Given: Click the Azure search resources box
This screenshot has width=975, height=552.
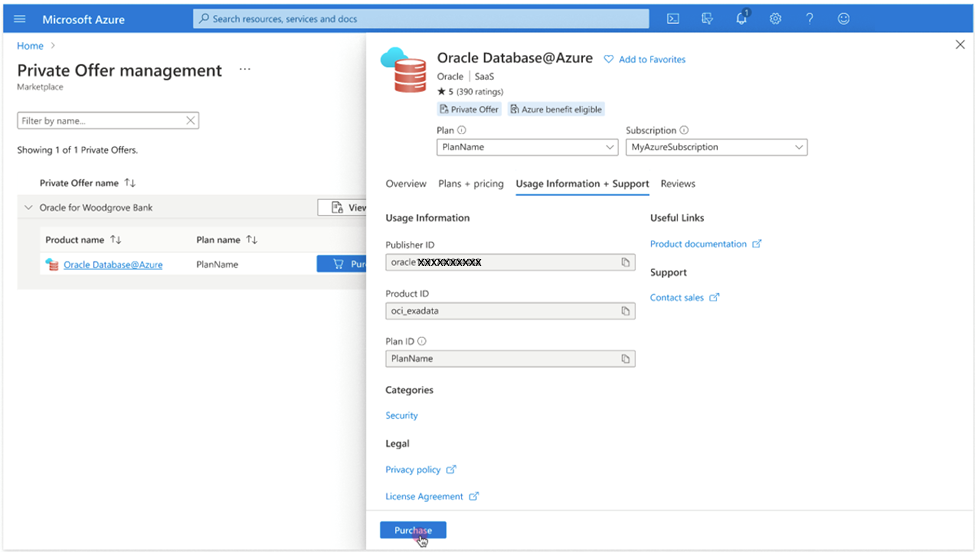Looking at the screenshot, I should pyautogui.click(x=420, y=19).
